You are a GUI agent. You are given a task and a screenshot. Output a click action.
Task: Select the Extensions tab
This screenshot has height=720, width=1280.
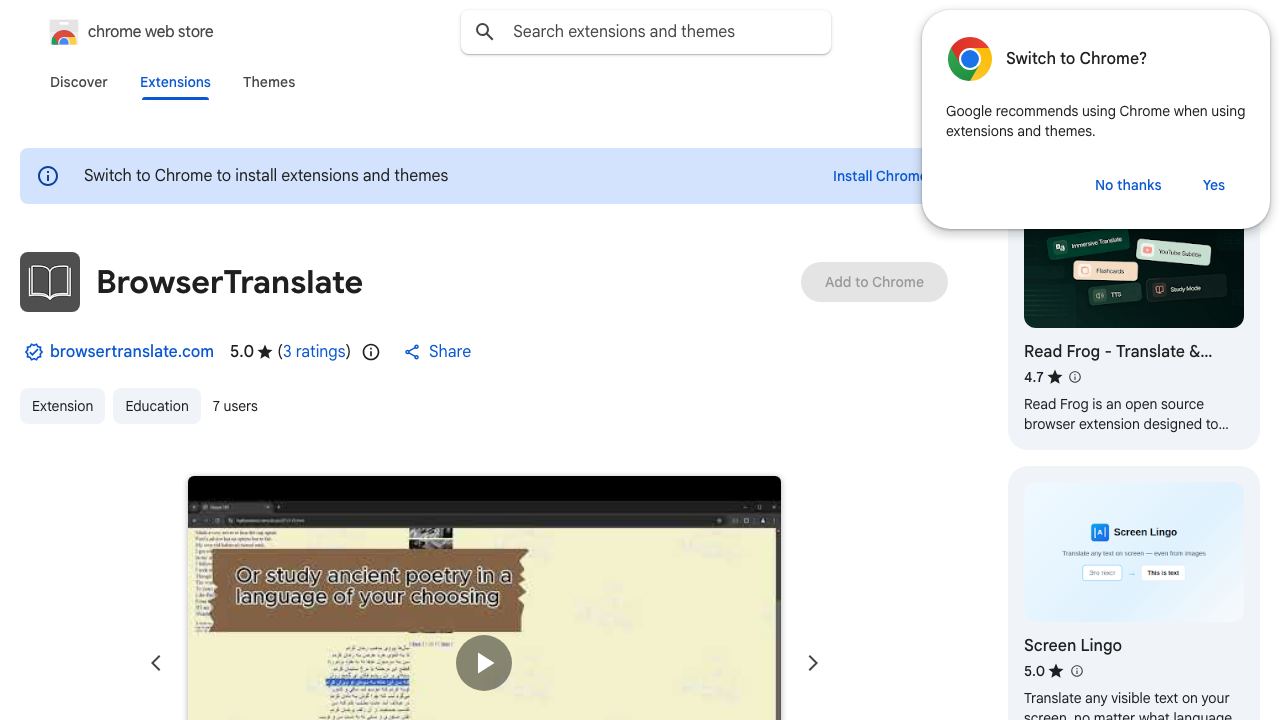point(175,82)
